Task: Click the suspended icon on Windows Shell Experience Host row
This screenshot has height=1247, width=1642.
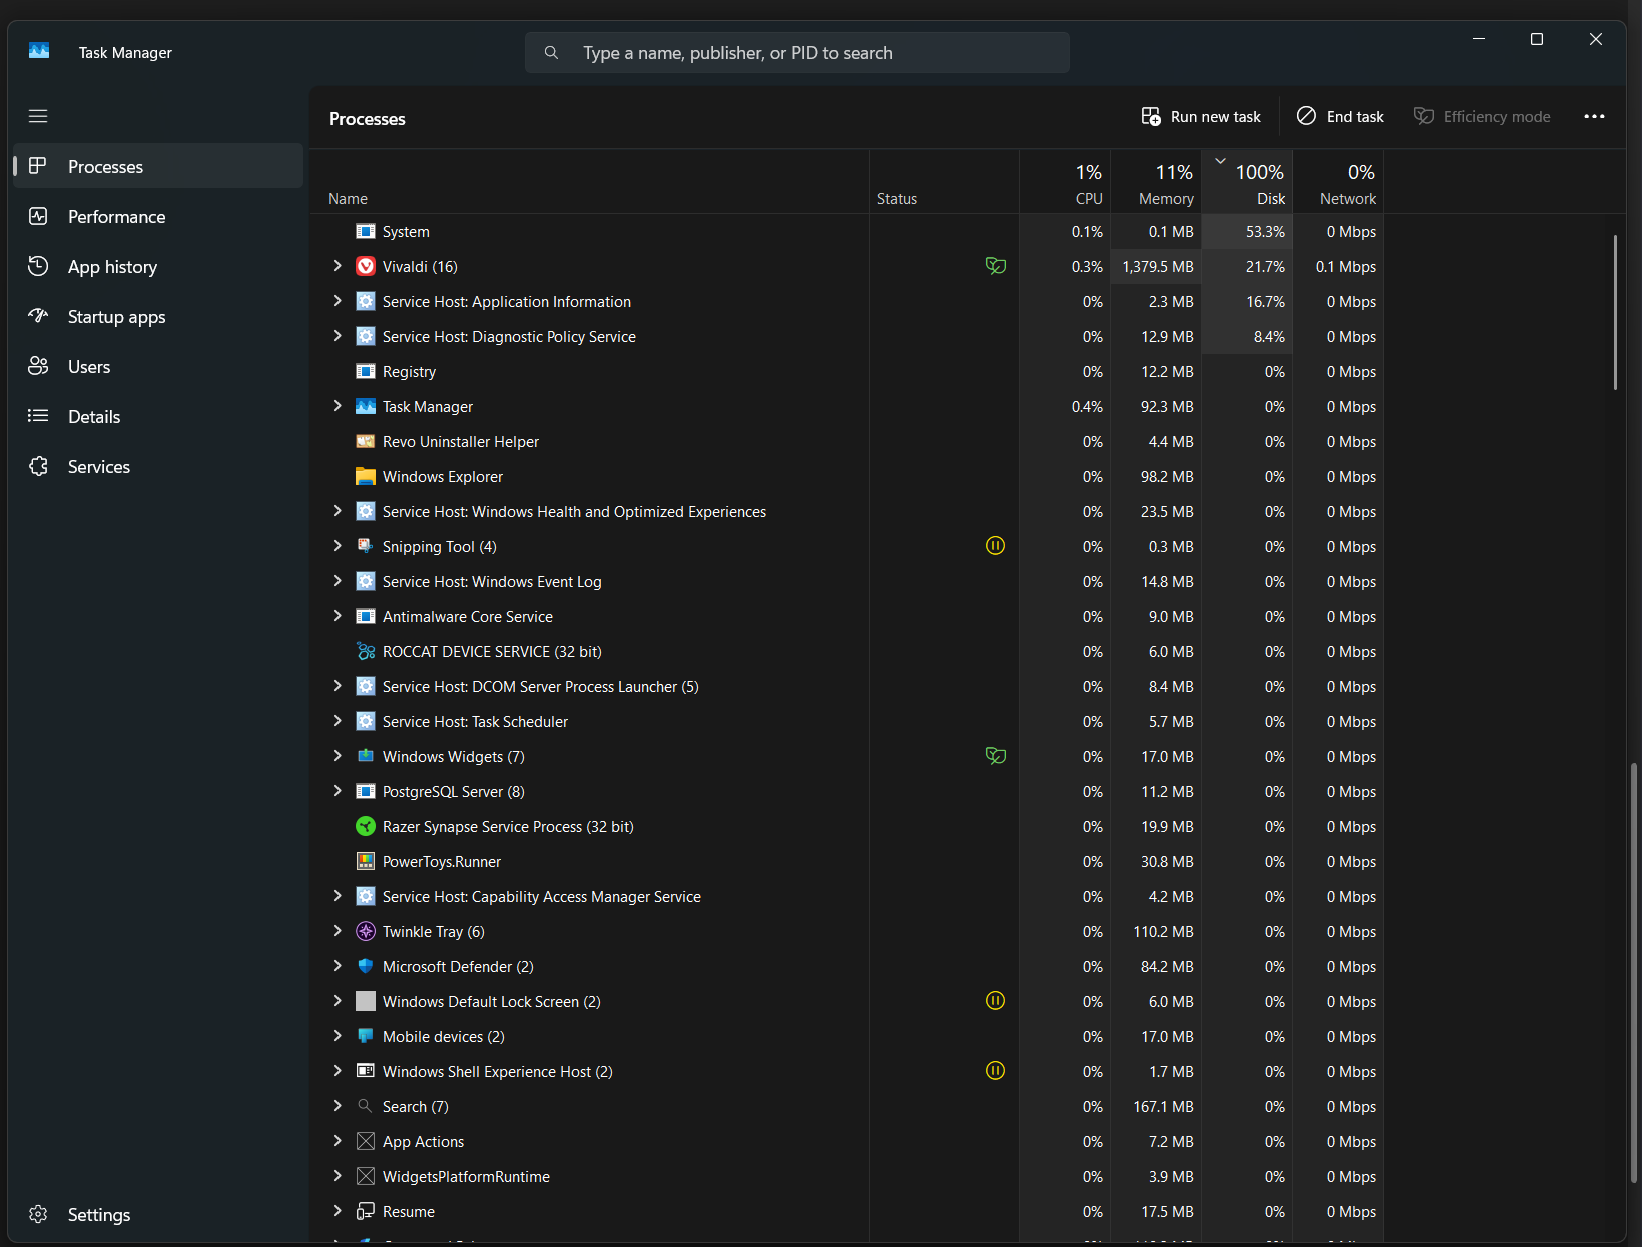Action: coord(995,1071)
